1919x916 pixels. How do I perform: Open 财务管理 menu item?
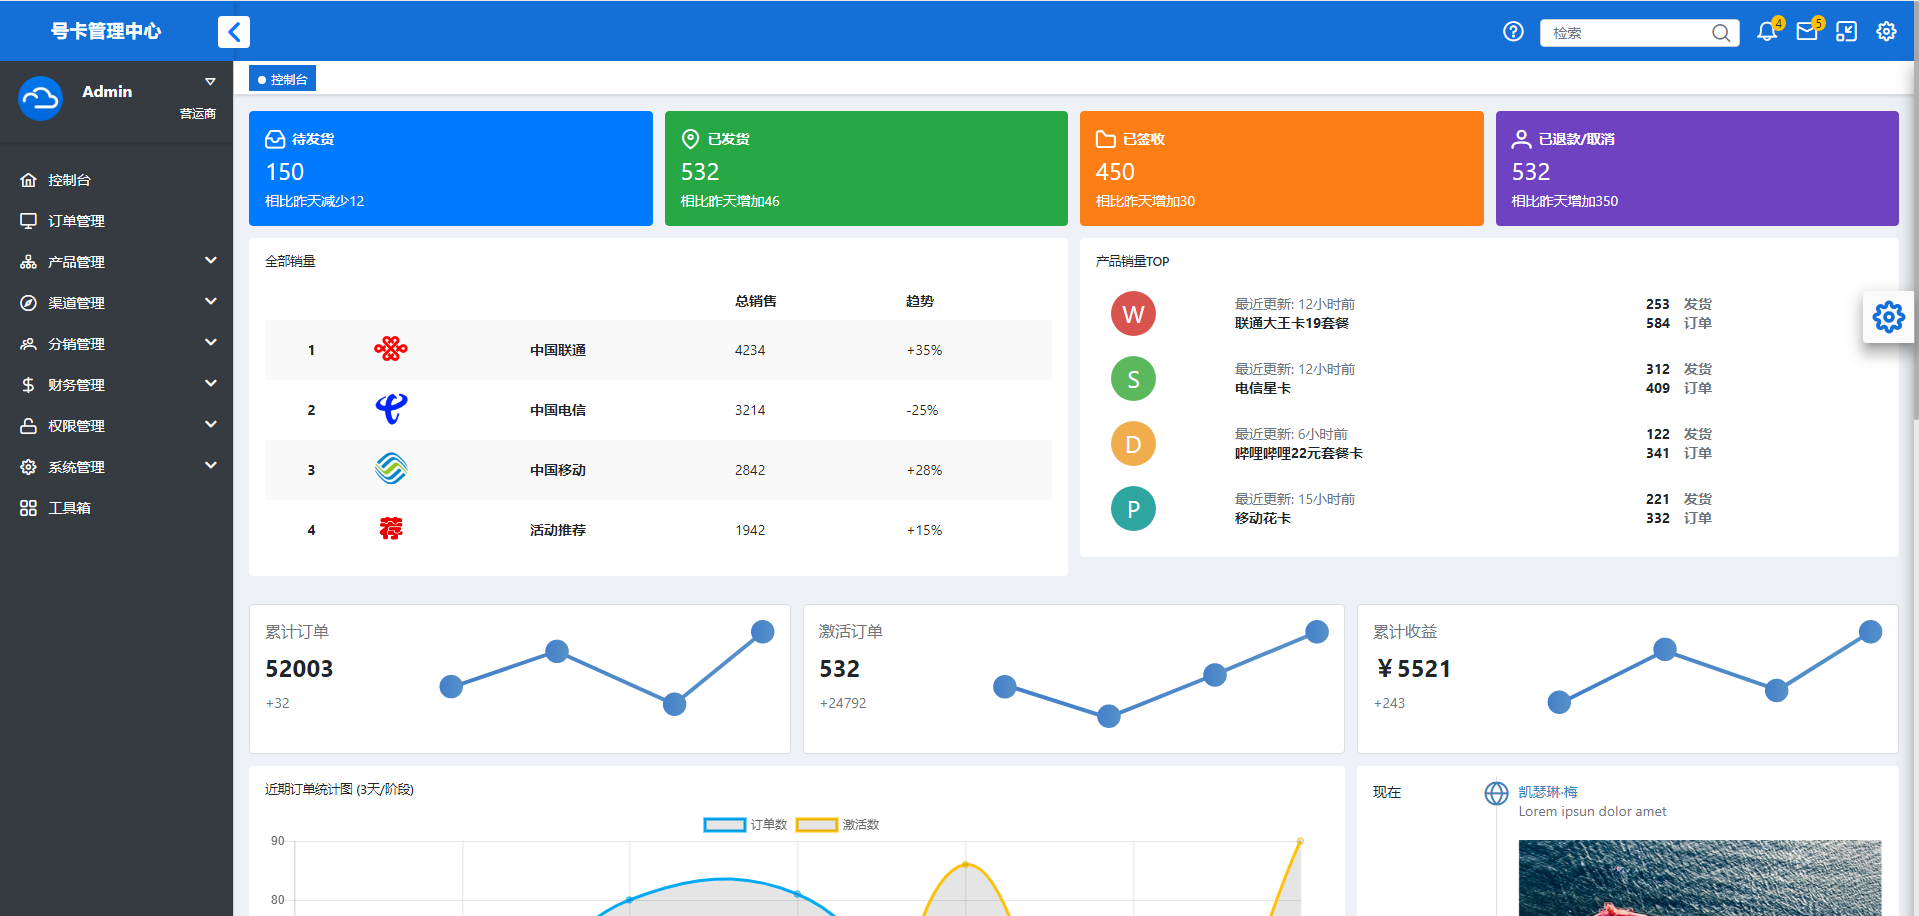point(116,385)
